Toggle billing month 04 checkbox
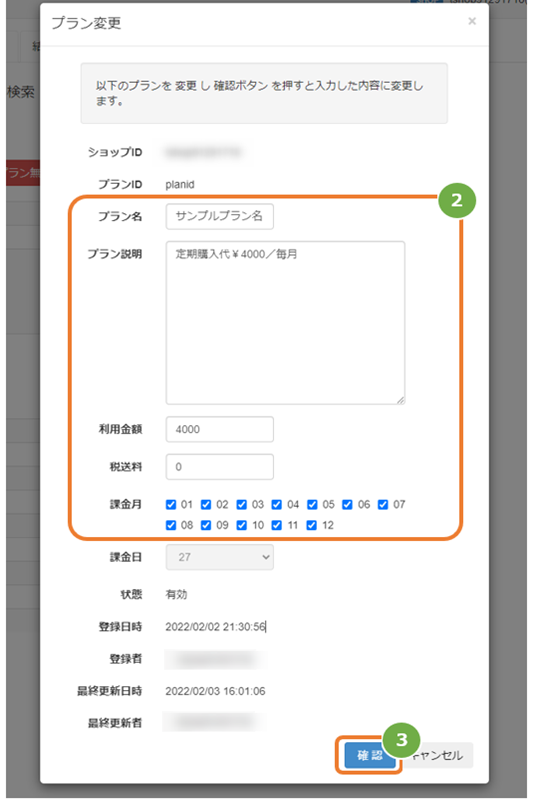The width and height of the screenshot is (533, 805). pyautogui.click(x=276, y=505)
